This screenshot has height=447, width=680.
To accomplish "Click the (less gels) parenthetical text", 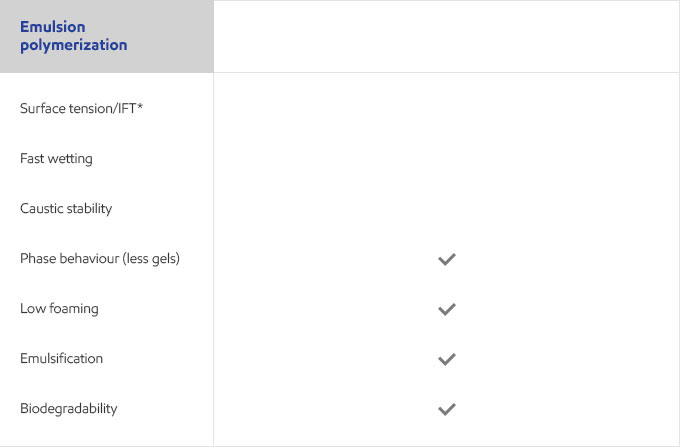I will pos(151,258).
